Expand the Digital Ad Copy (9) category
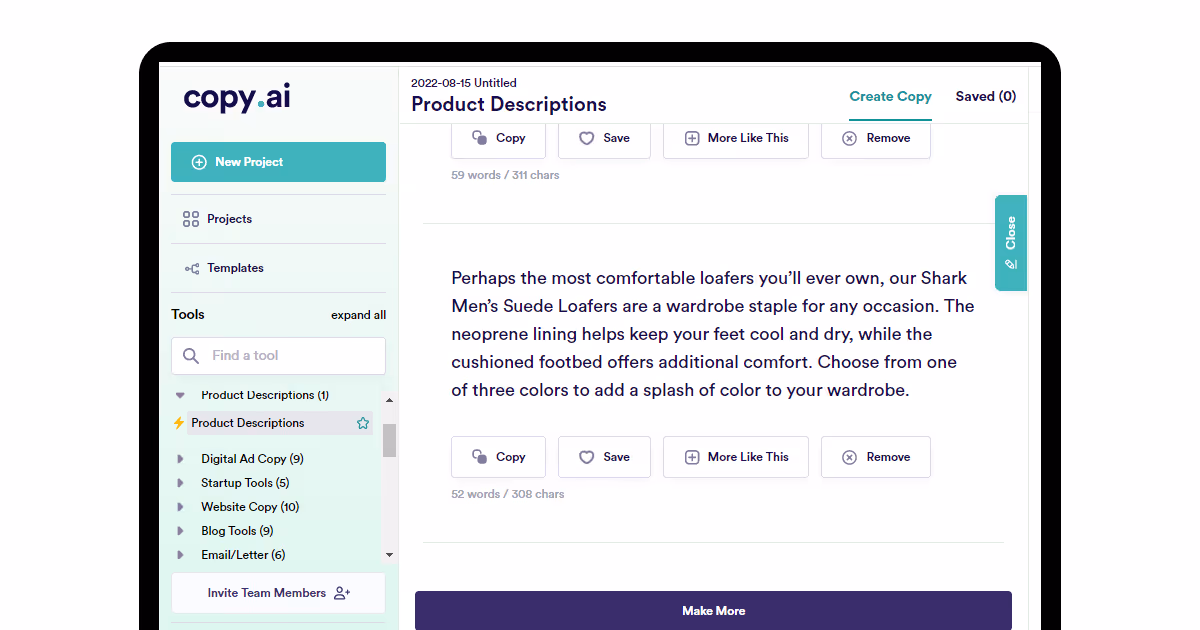Screen dimensions: 1200x630 tap(181, 459)
